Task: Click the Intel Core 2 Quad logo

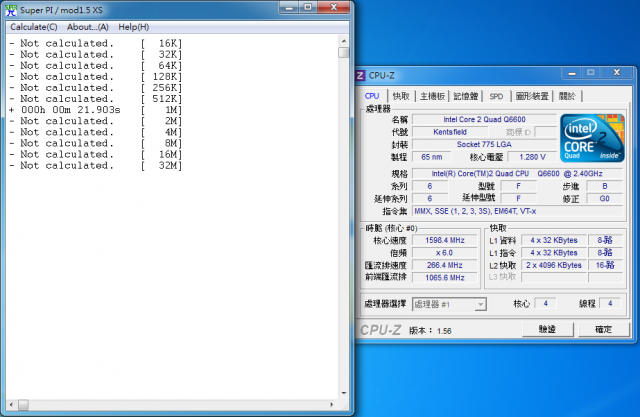Action: (x=592, y=138)
